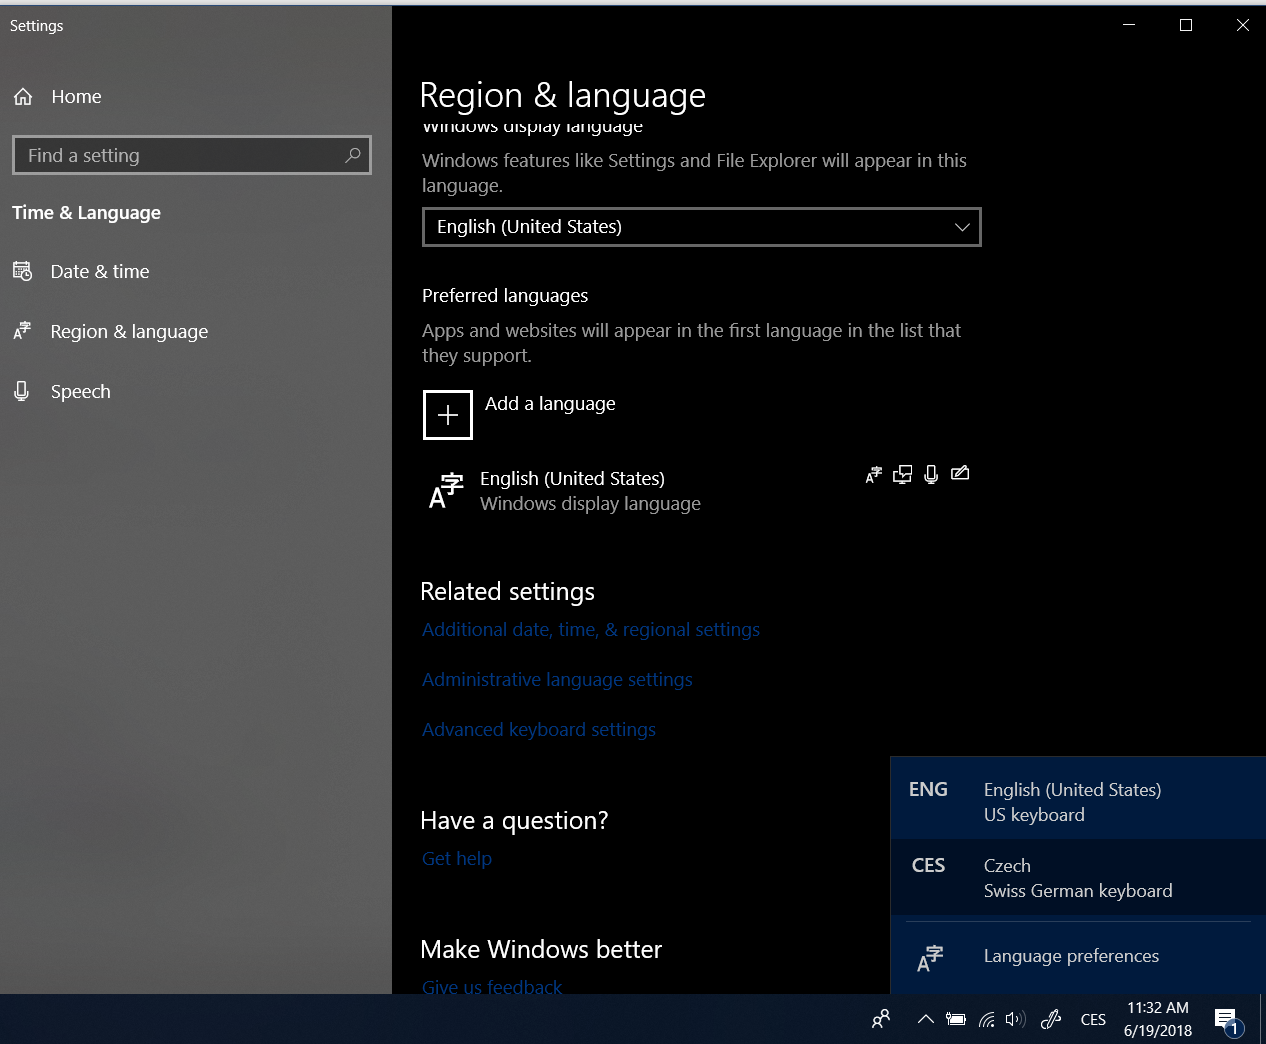The width and height of the screenshot is (1266, 1044).
Task: Open the clock showing 11:32 AM
Action: pos(1158,1019)
